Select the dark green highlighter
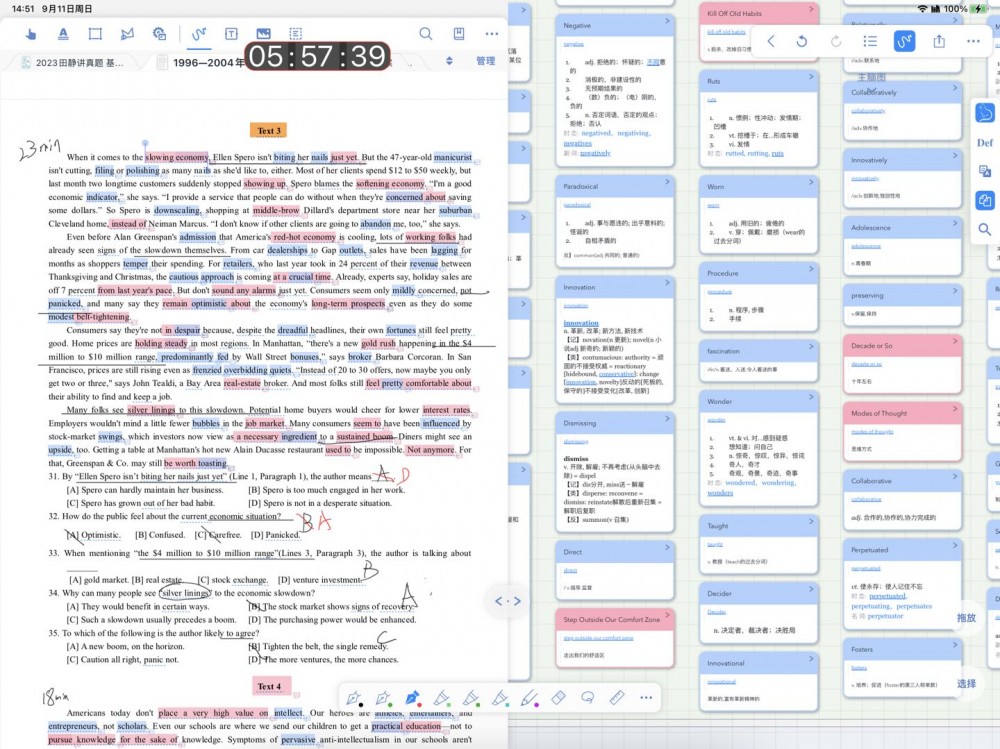The height and width of the screenshot is (749, 1000). coord(471,698)
